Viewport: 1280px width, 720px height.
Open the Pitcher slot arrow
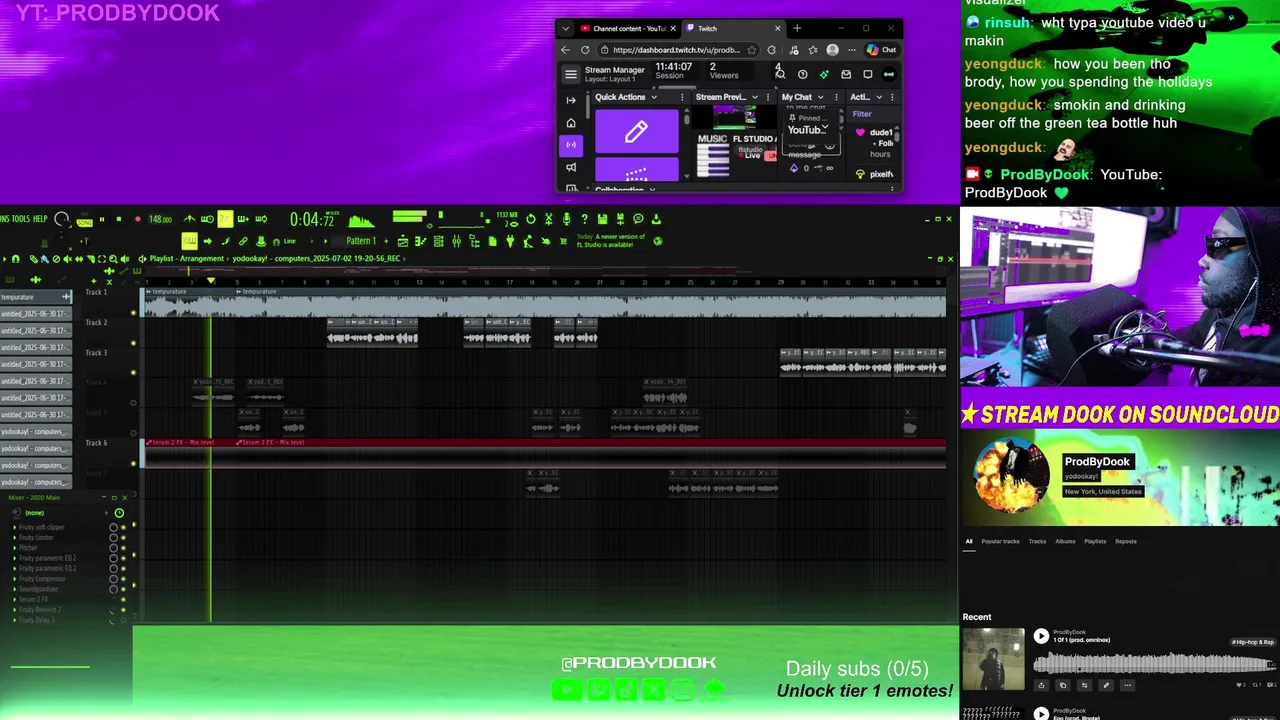(x=14, y=548)
